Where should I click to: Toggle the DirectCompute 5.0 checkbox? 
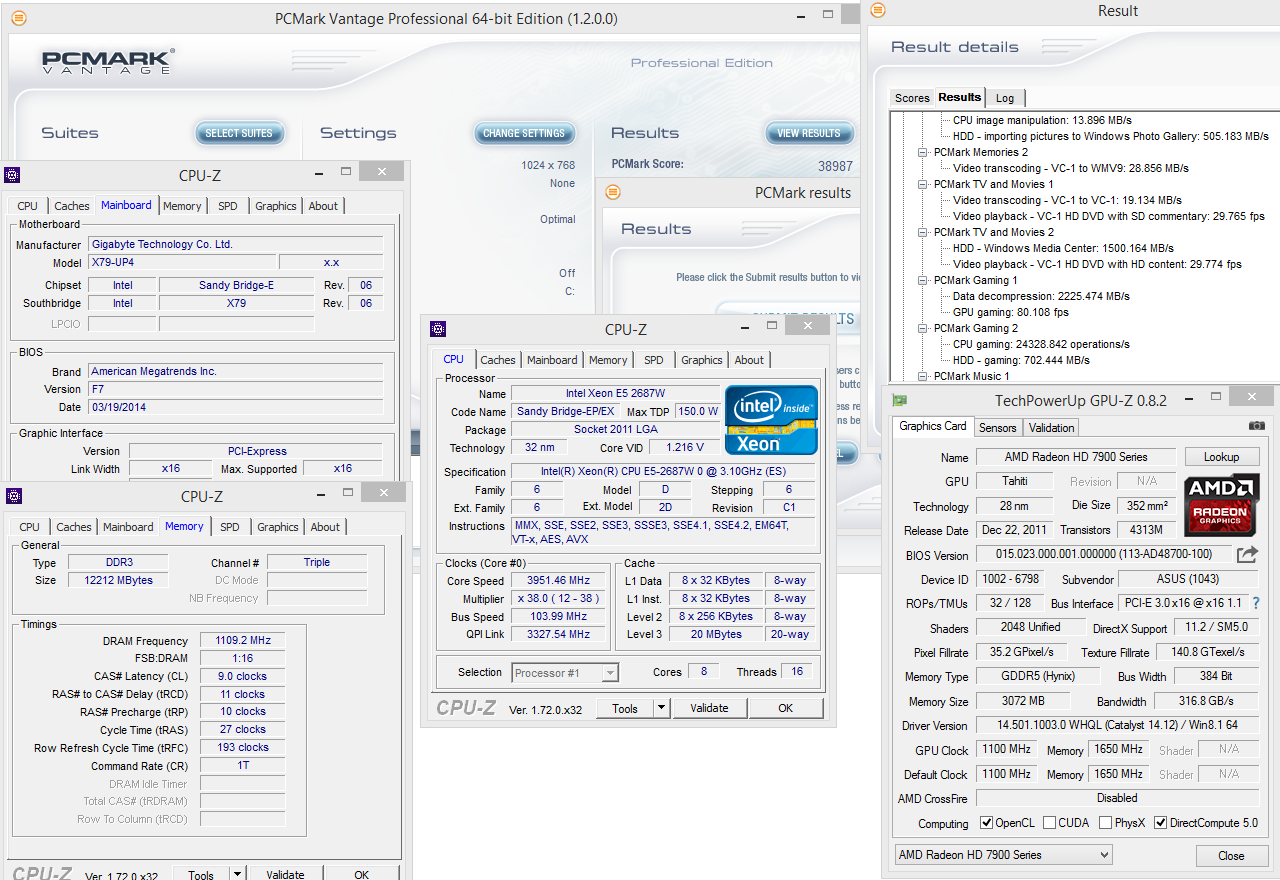coord(1160,823)
